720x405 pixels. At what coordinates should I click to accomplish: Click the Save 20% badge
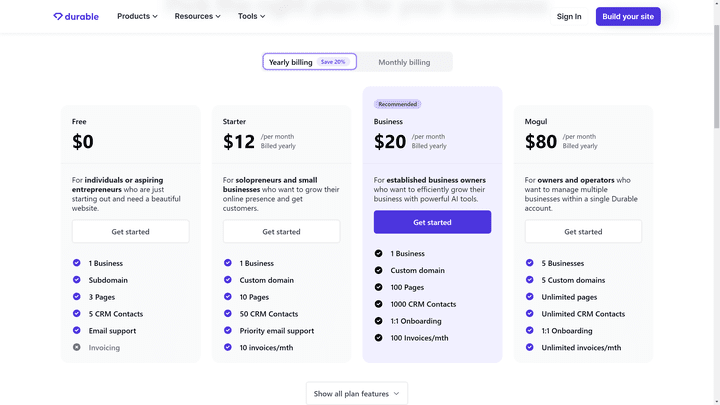point(333,62)
